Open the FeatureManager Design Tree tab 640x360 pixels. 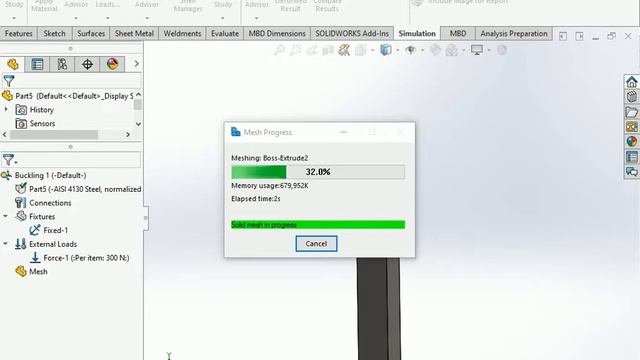click(x=13, y=64)
